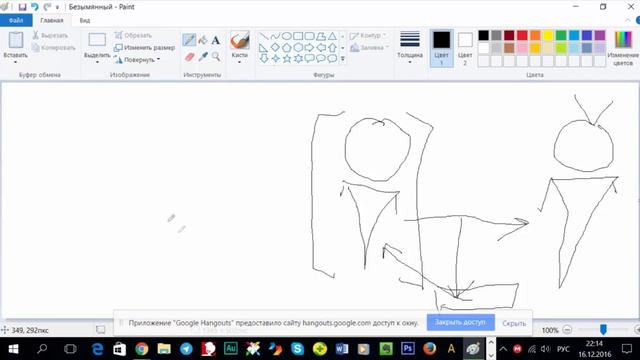Expand the shapes gallery
This screenshot has height=360, width=640.
pos(343,59)
